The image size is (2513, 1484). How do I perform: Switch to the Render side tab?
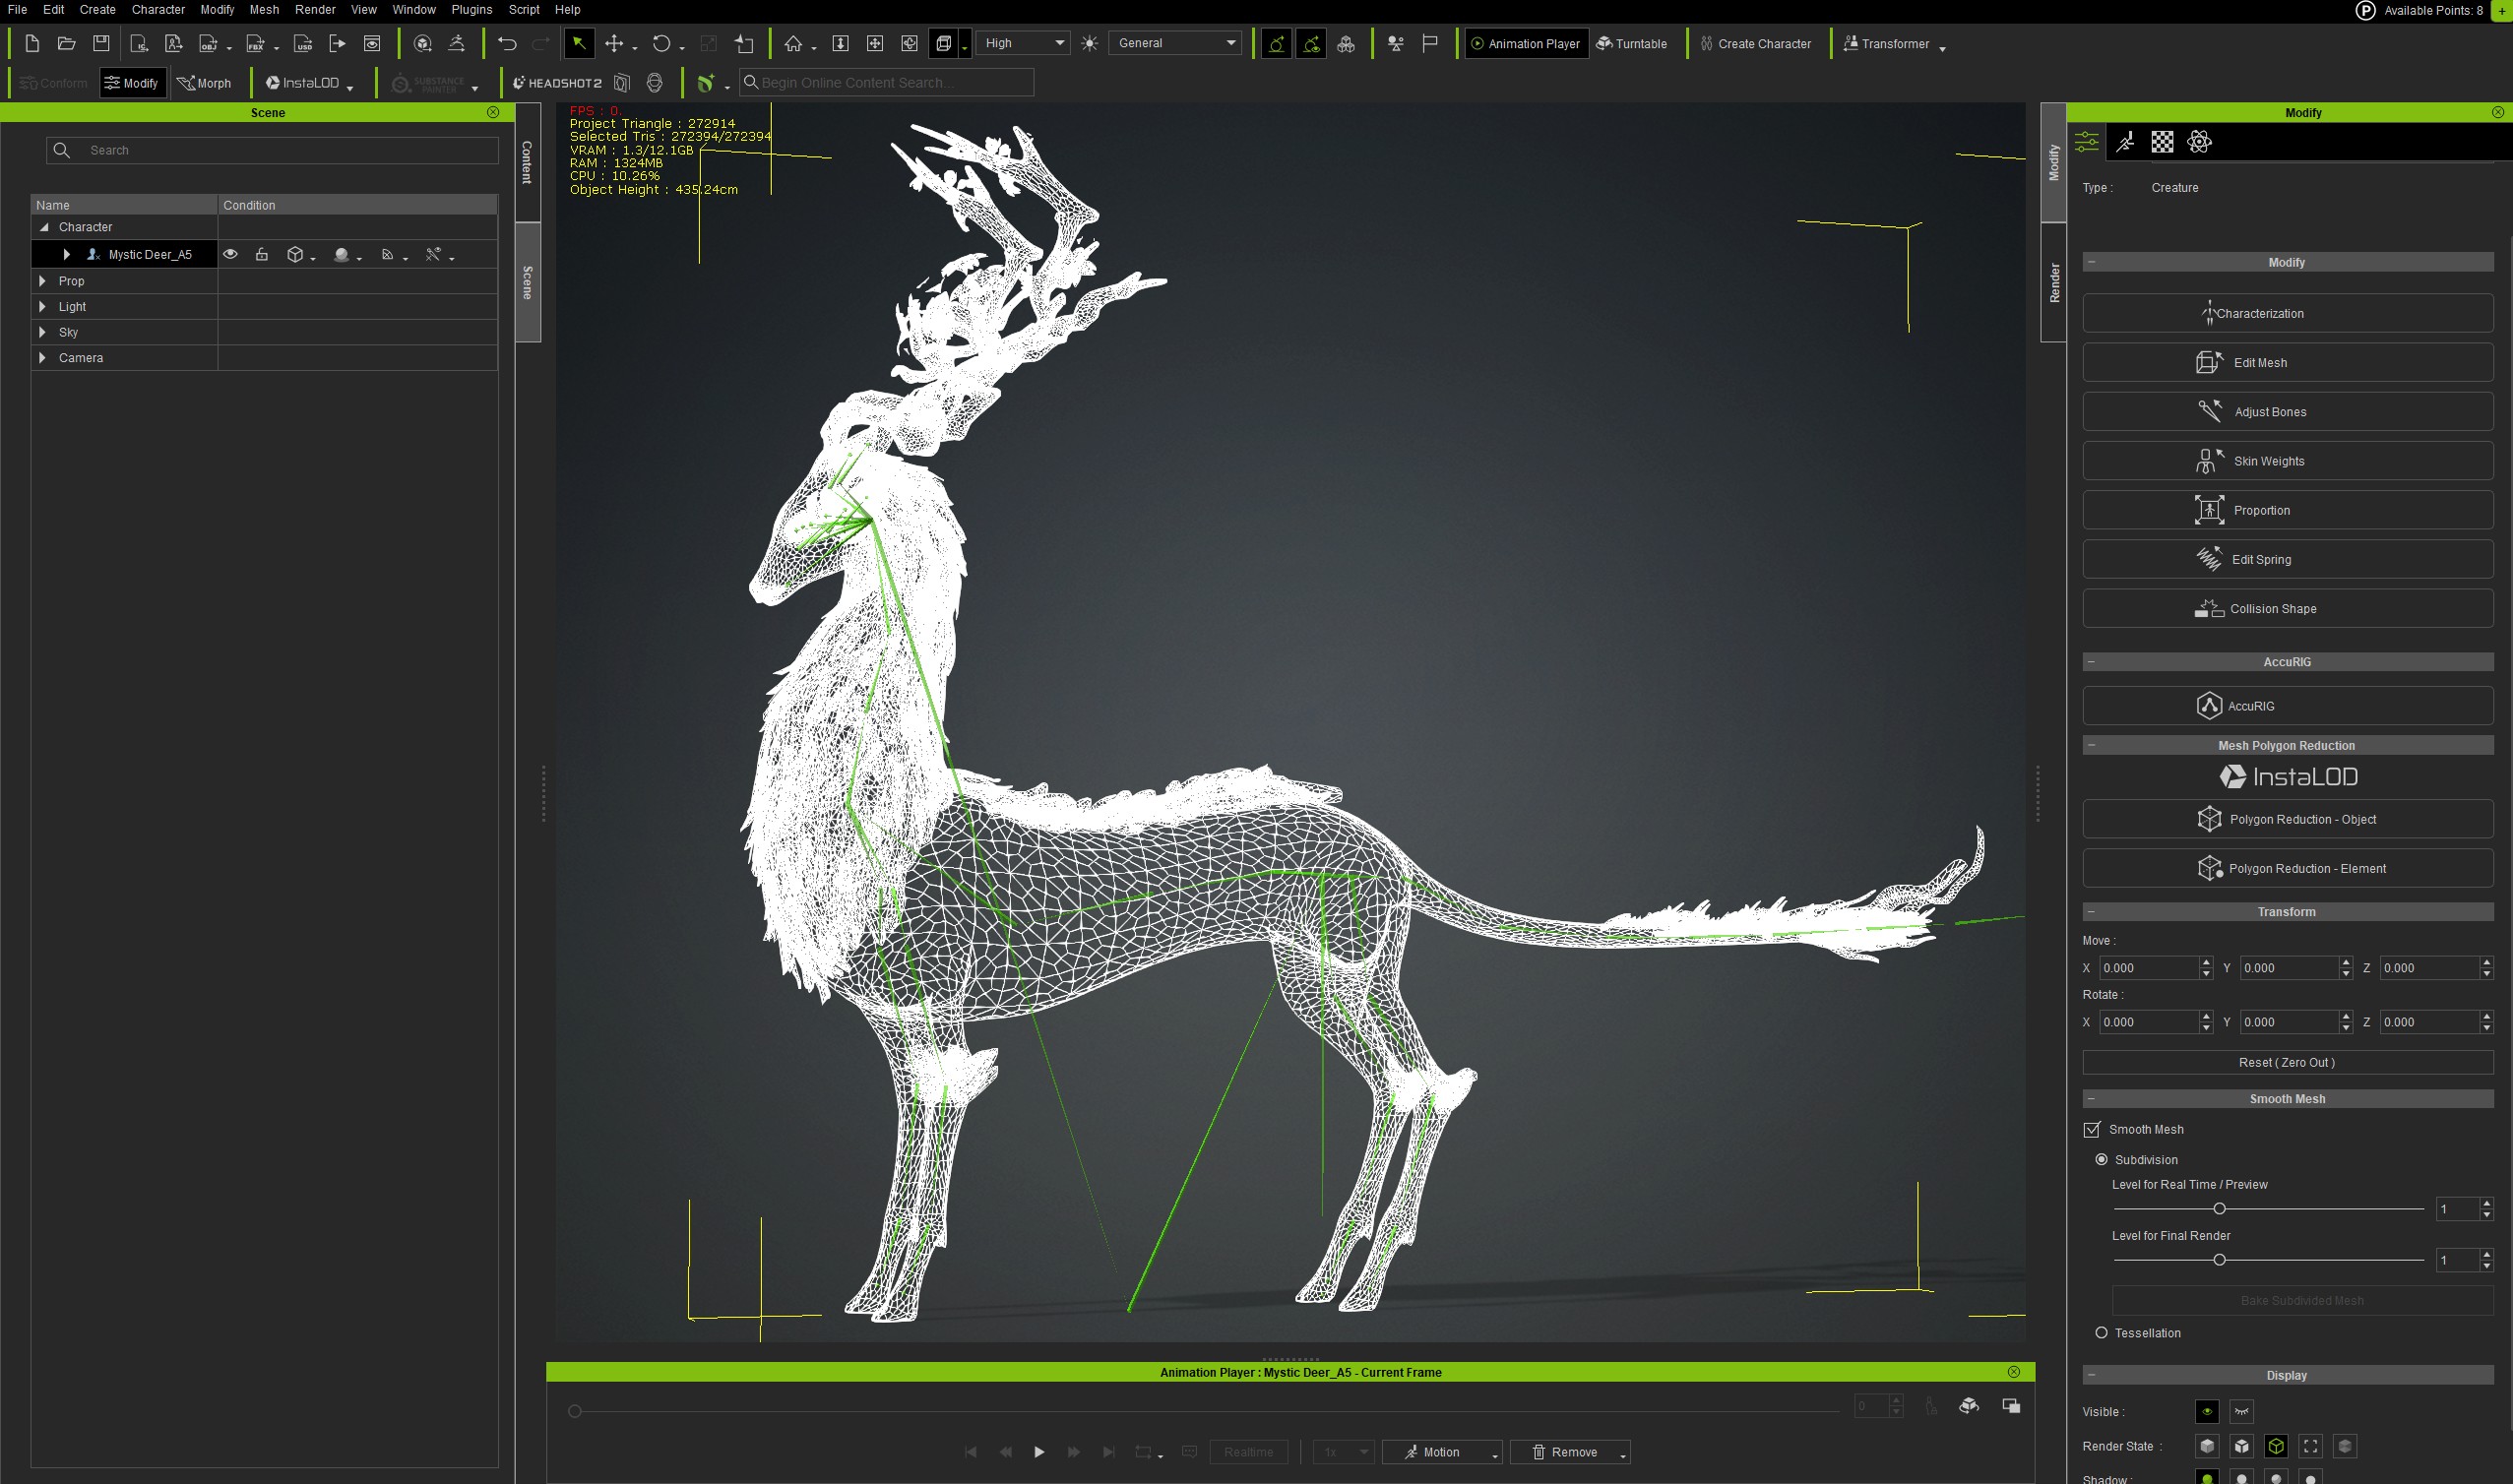coord(2054,283)
